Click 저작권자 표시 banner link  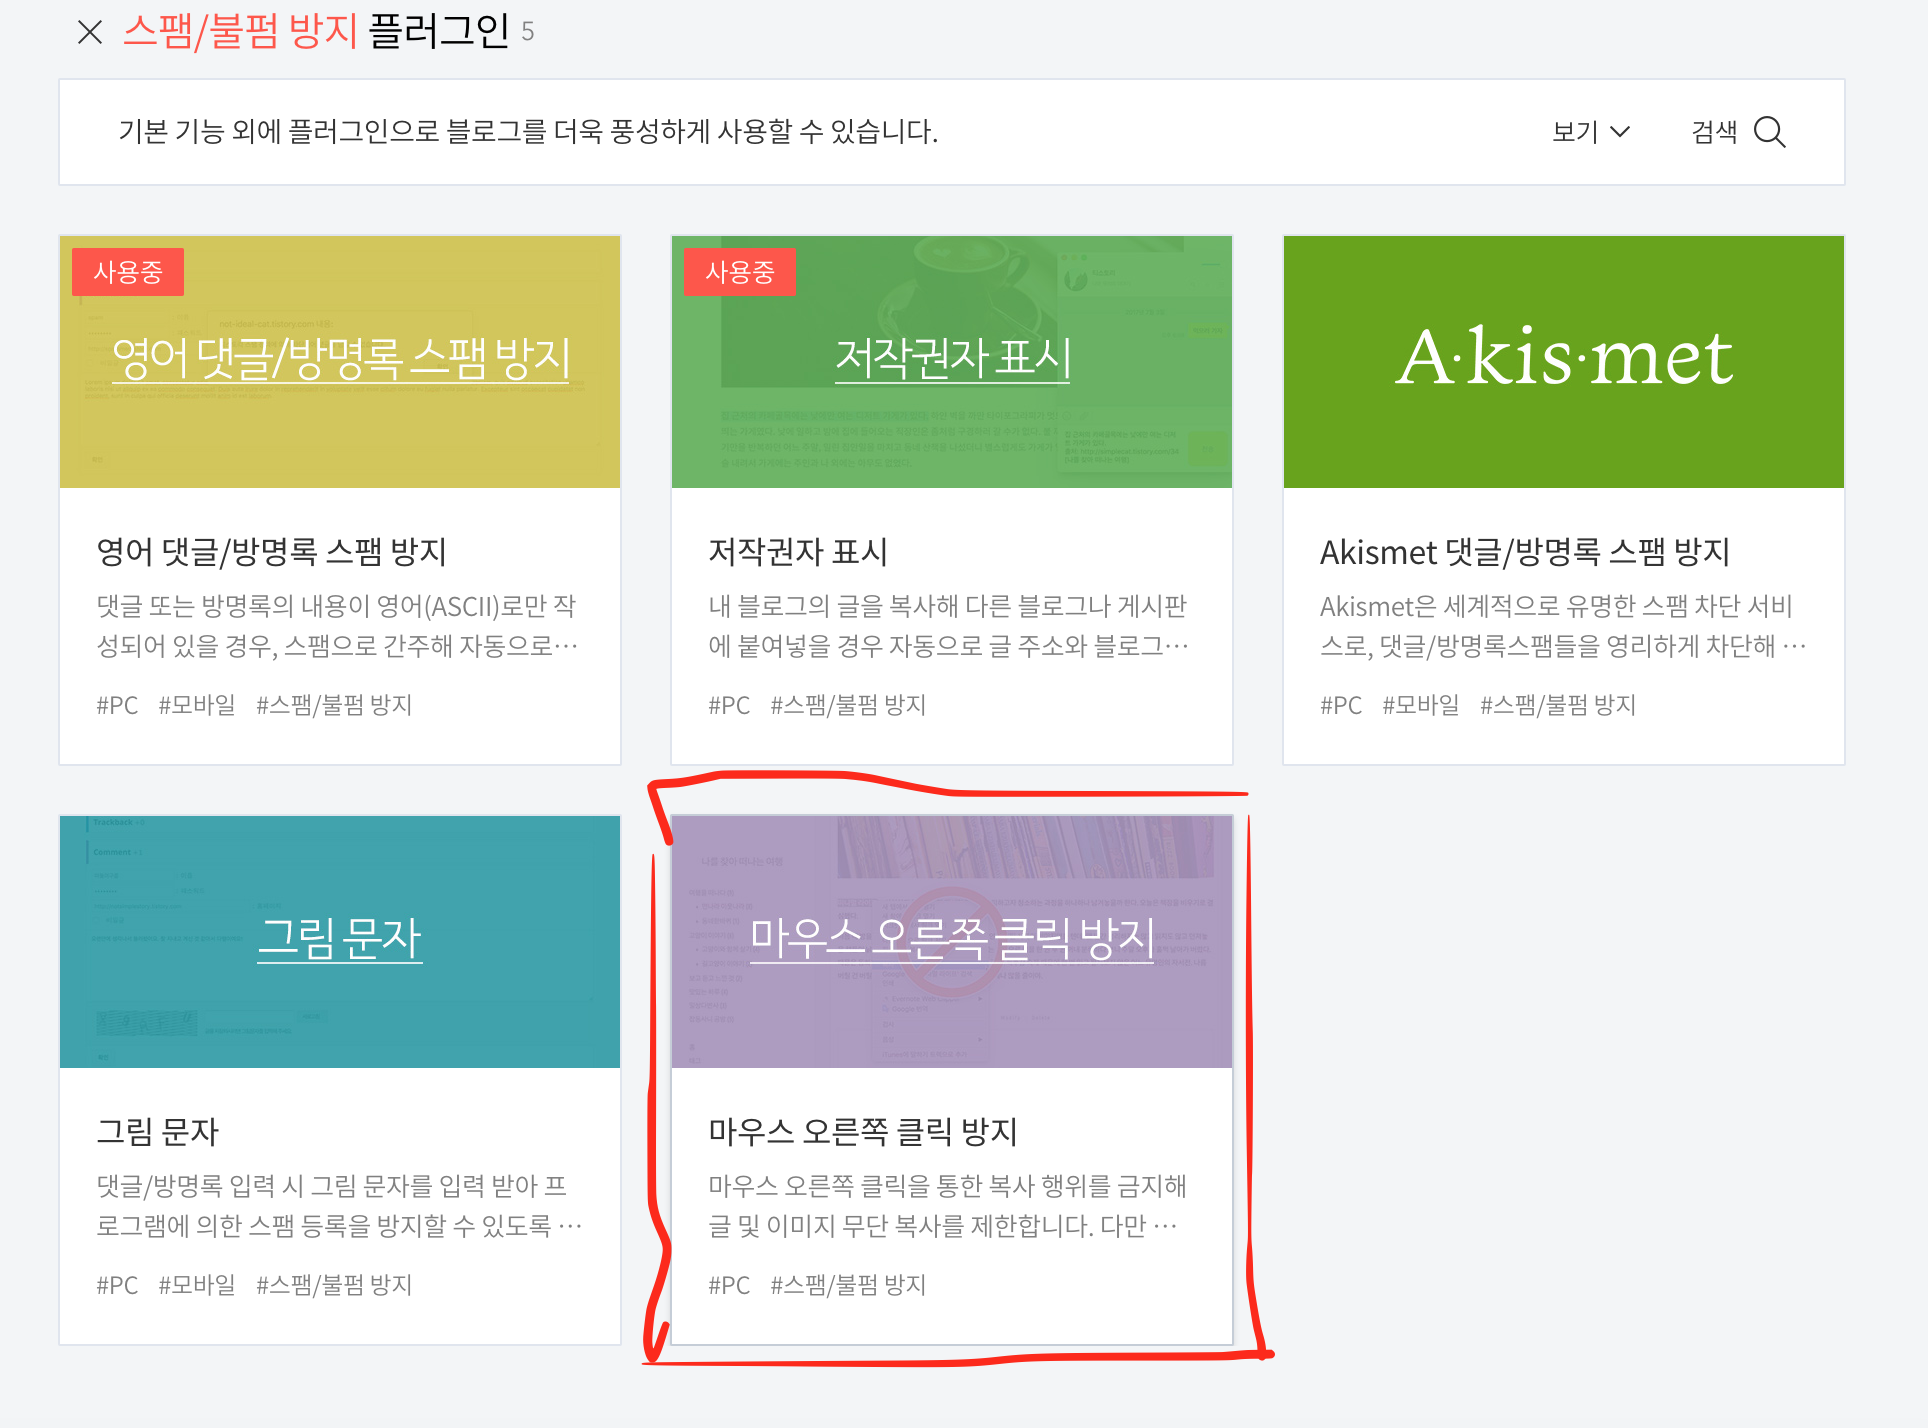point(952,358)
